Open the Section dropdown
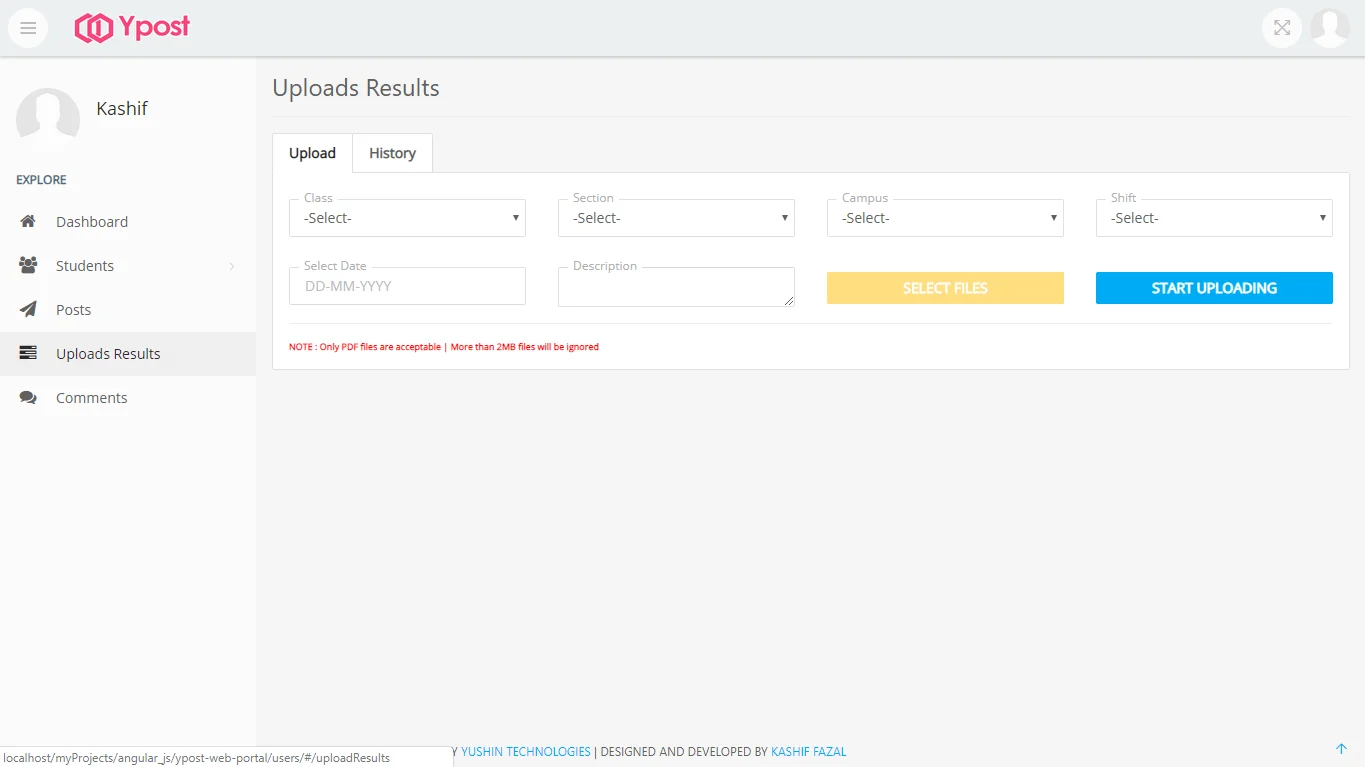Screen dimensions: 1365x767 [x=676, y=218]
